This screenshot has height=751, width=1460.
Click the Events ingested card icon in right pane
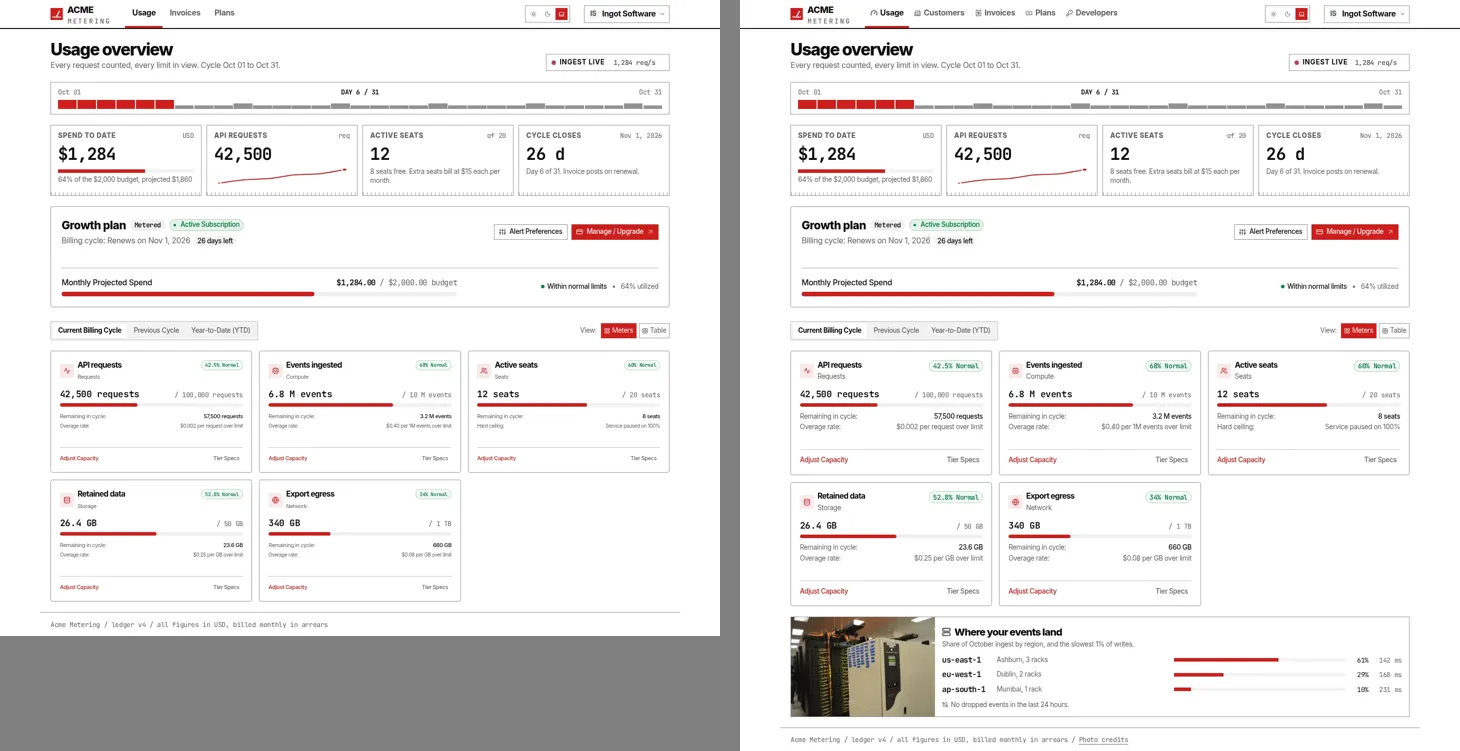tap(1015, 370)
